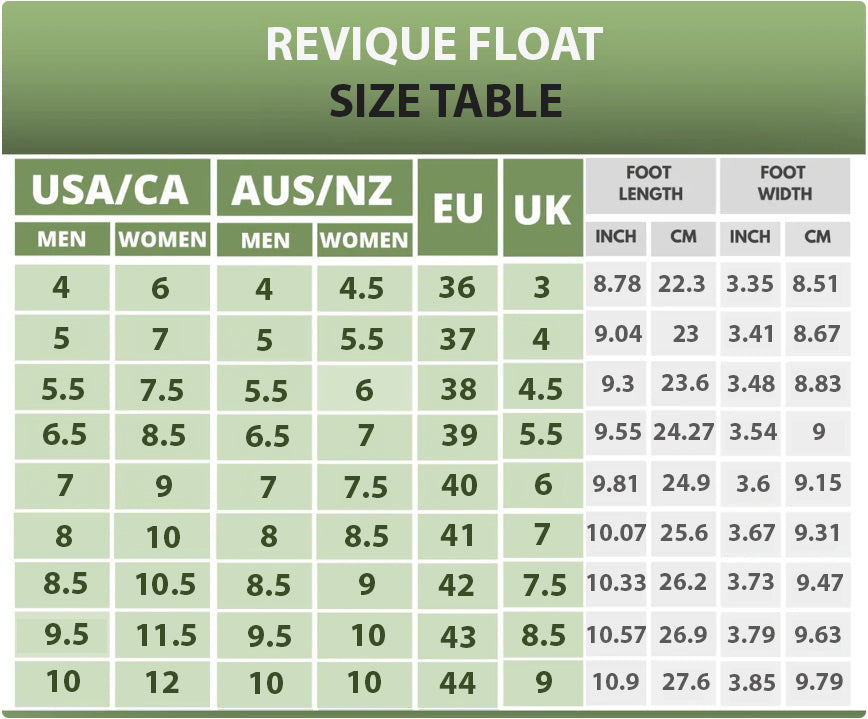Viewport: 868px width, 719px height.
Task: Click the FOOT LENGTH header
Action: (x=650, y=183)
